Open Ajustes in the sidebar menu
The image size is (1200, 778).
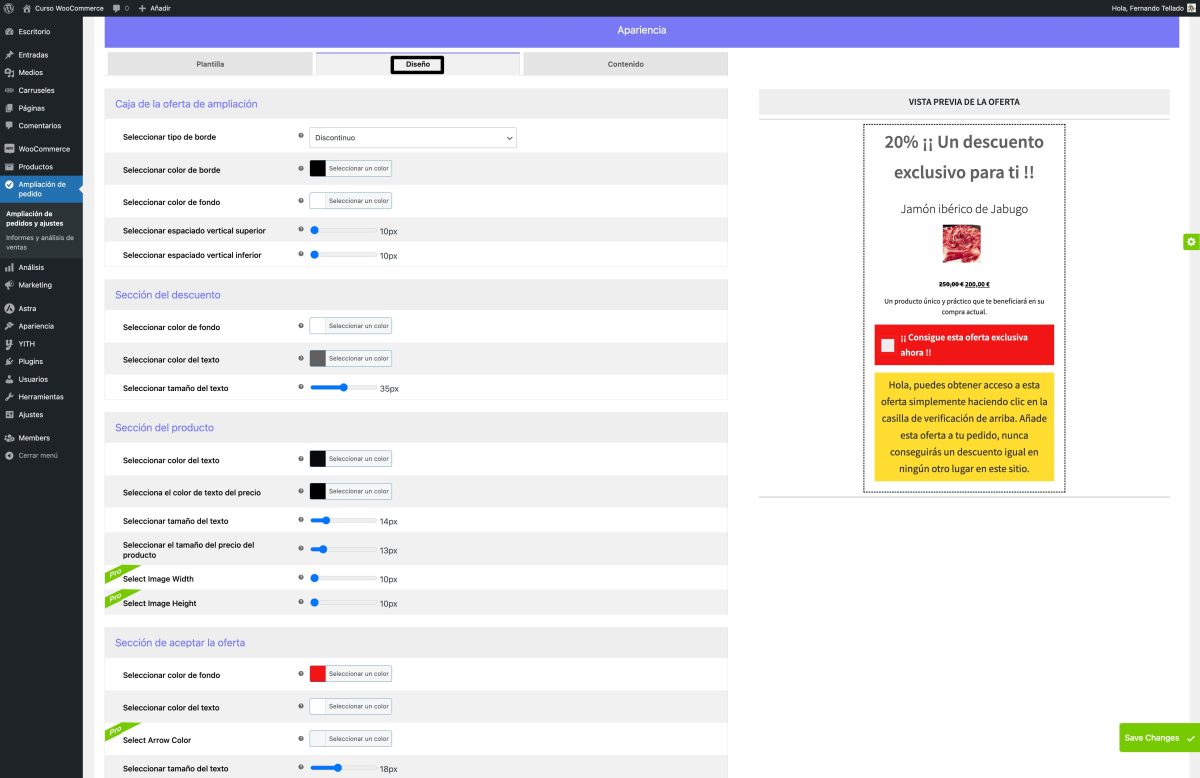(30, 415)
